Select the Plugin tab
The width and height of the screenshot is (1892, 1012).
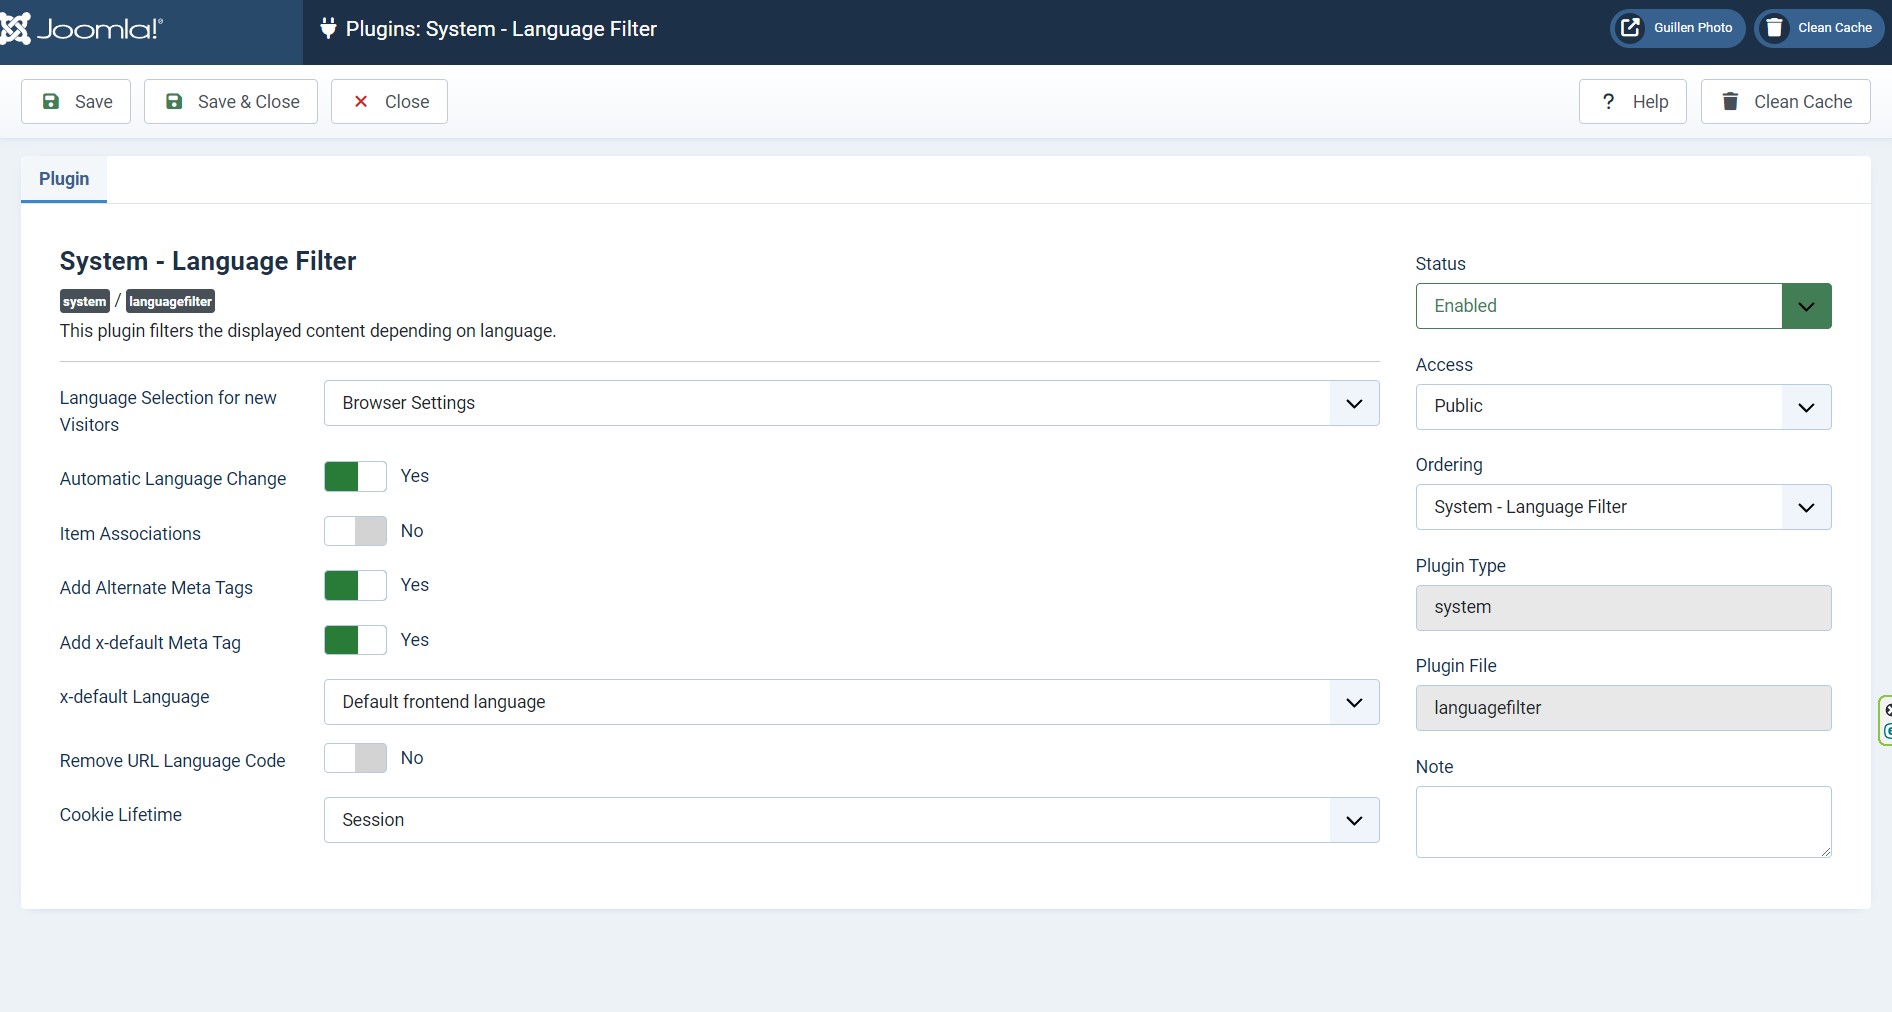(64, 179)
